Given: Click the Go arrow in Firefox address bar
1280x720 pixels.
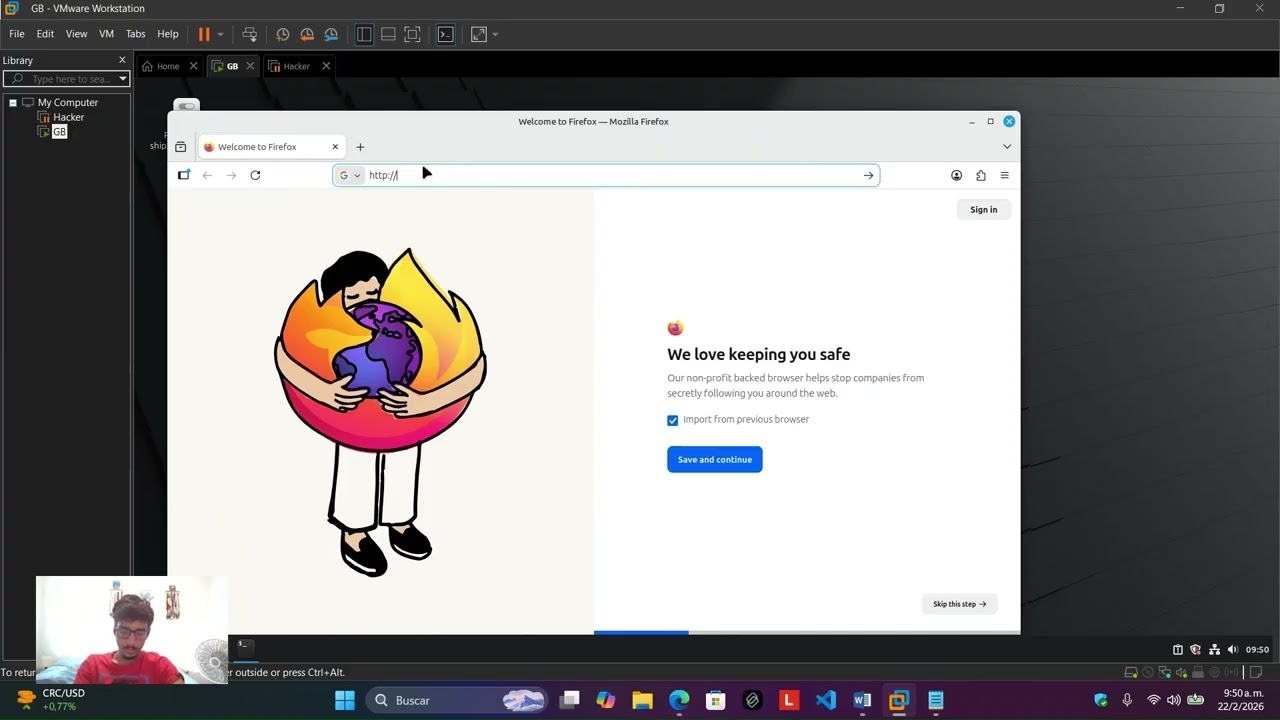Looking at the screenshot, I should click(868, 175).
